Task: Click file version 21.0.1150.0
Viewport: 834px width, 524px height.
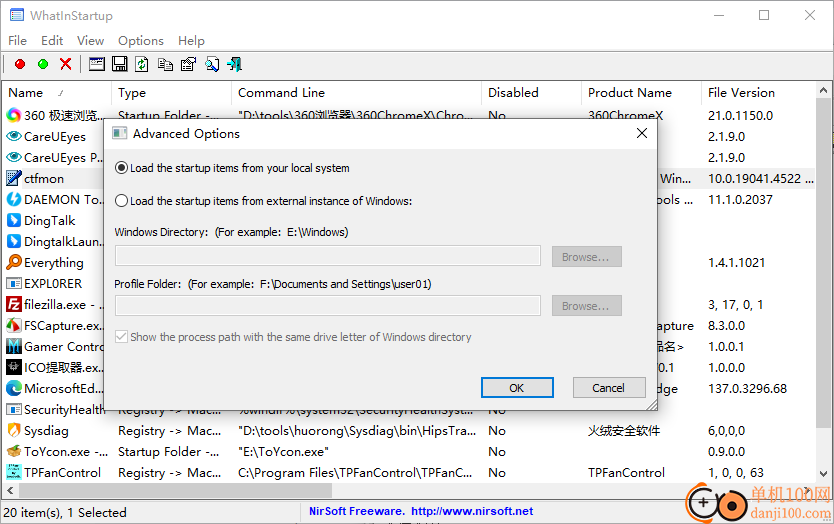Action: pyautogui.click(x=740, y=115)
